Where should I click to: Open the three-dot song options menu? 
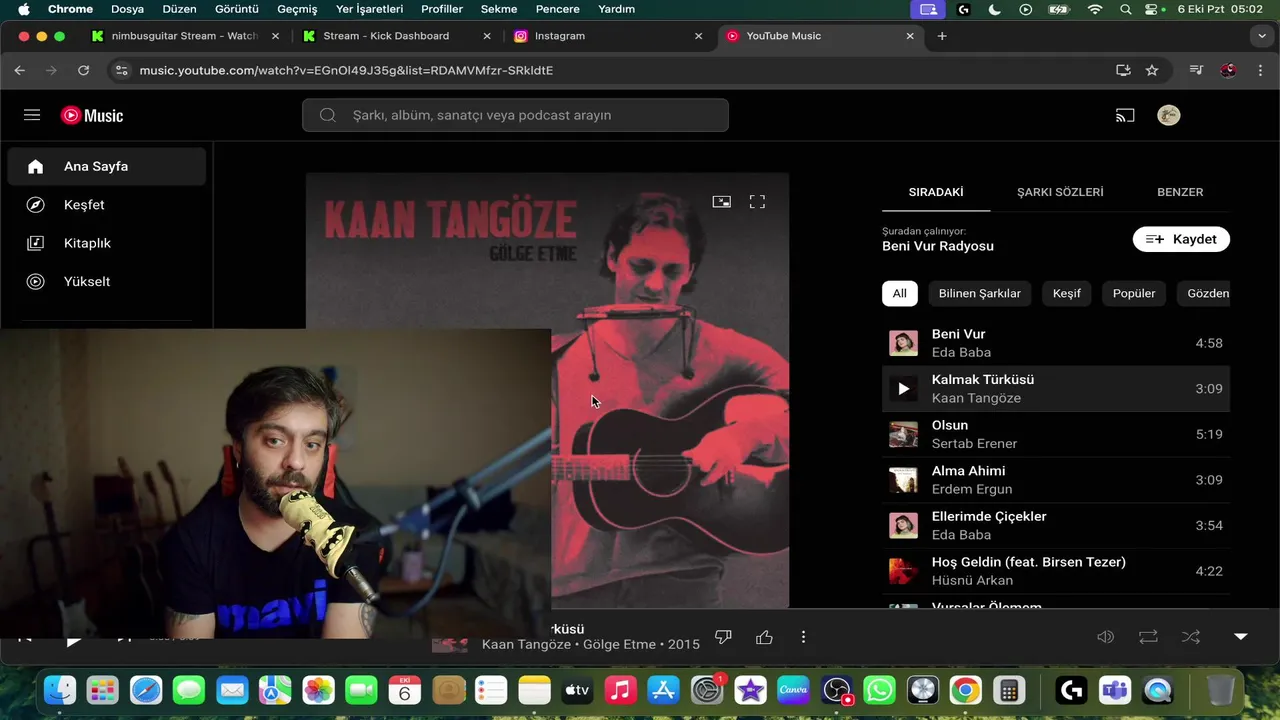click(803, 637)
